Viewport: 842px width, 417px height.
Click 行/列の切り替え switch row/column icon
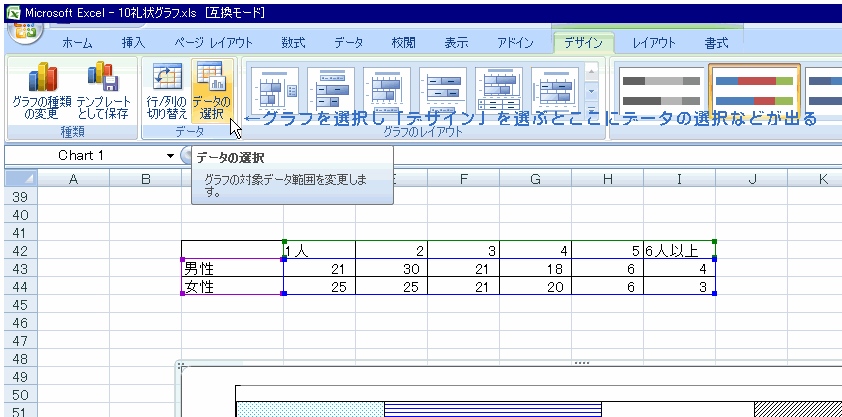click(x=166, y=92)
